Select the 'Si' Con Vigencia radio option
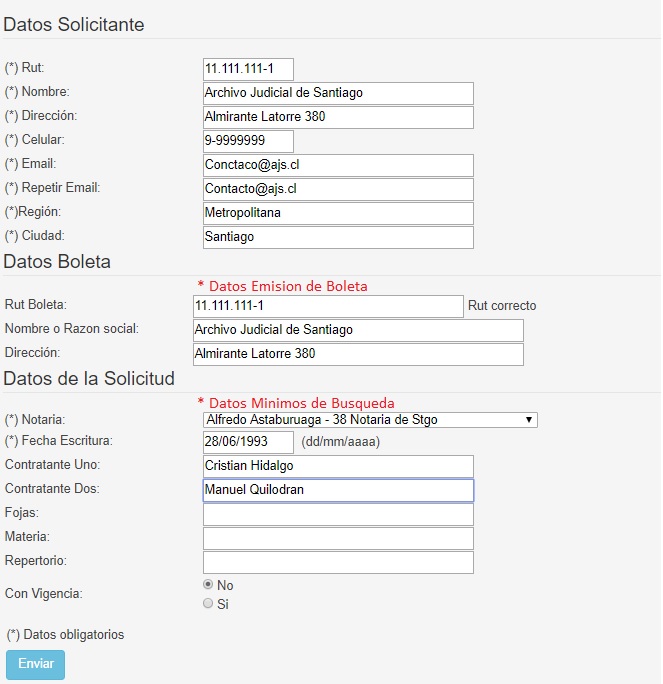The height and width of the screenshot is (684, 663). point(208,604)
